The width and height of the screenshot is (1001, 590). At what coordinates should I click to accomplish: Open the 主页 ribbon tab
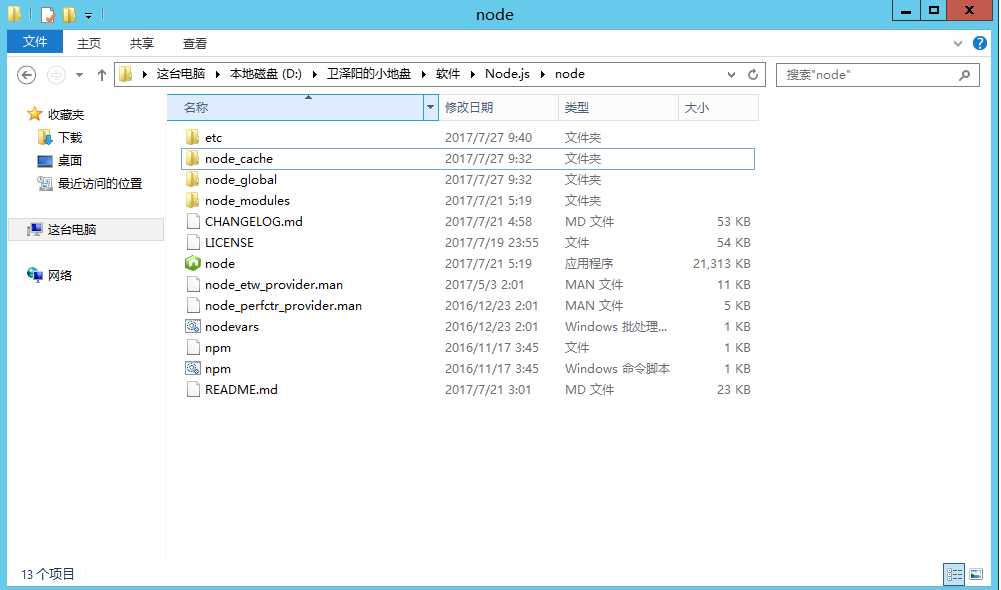point(89,43)
